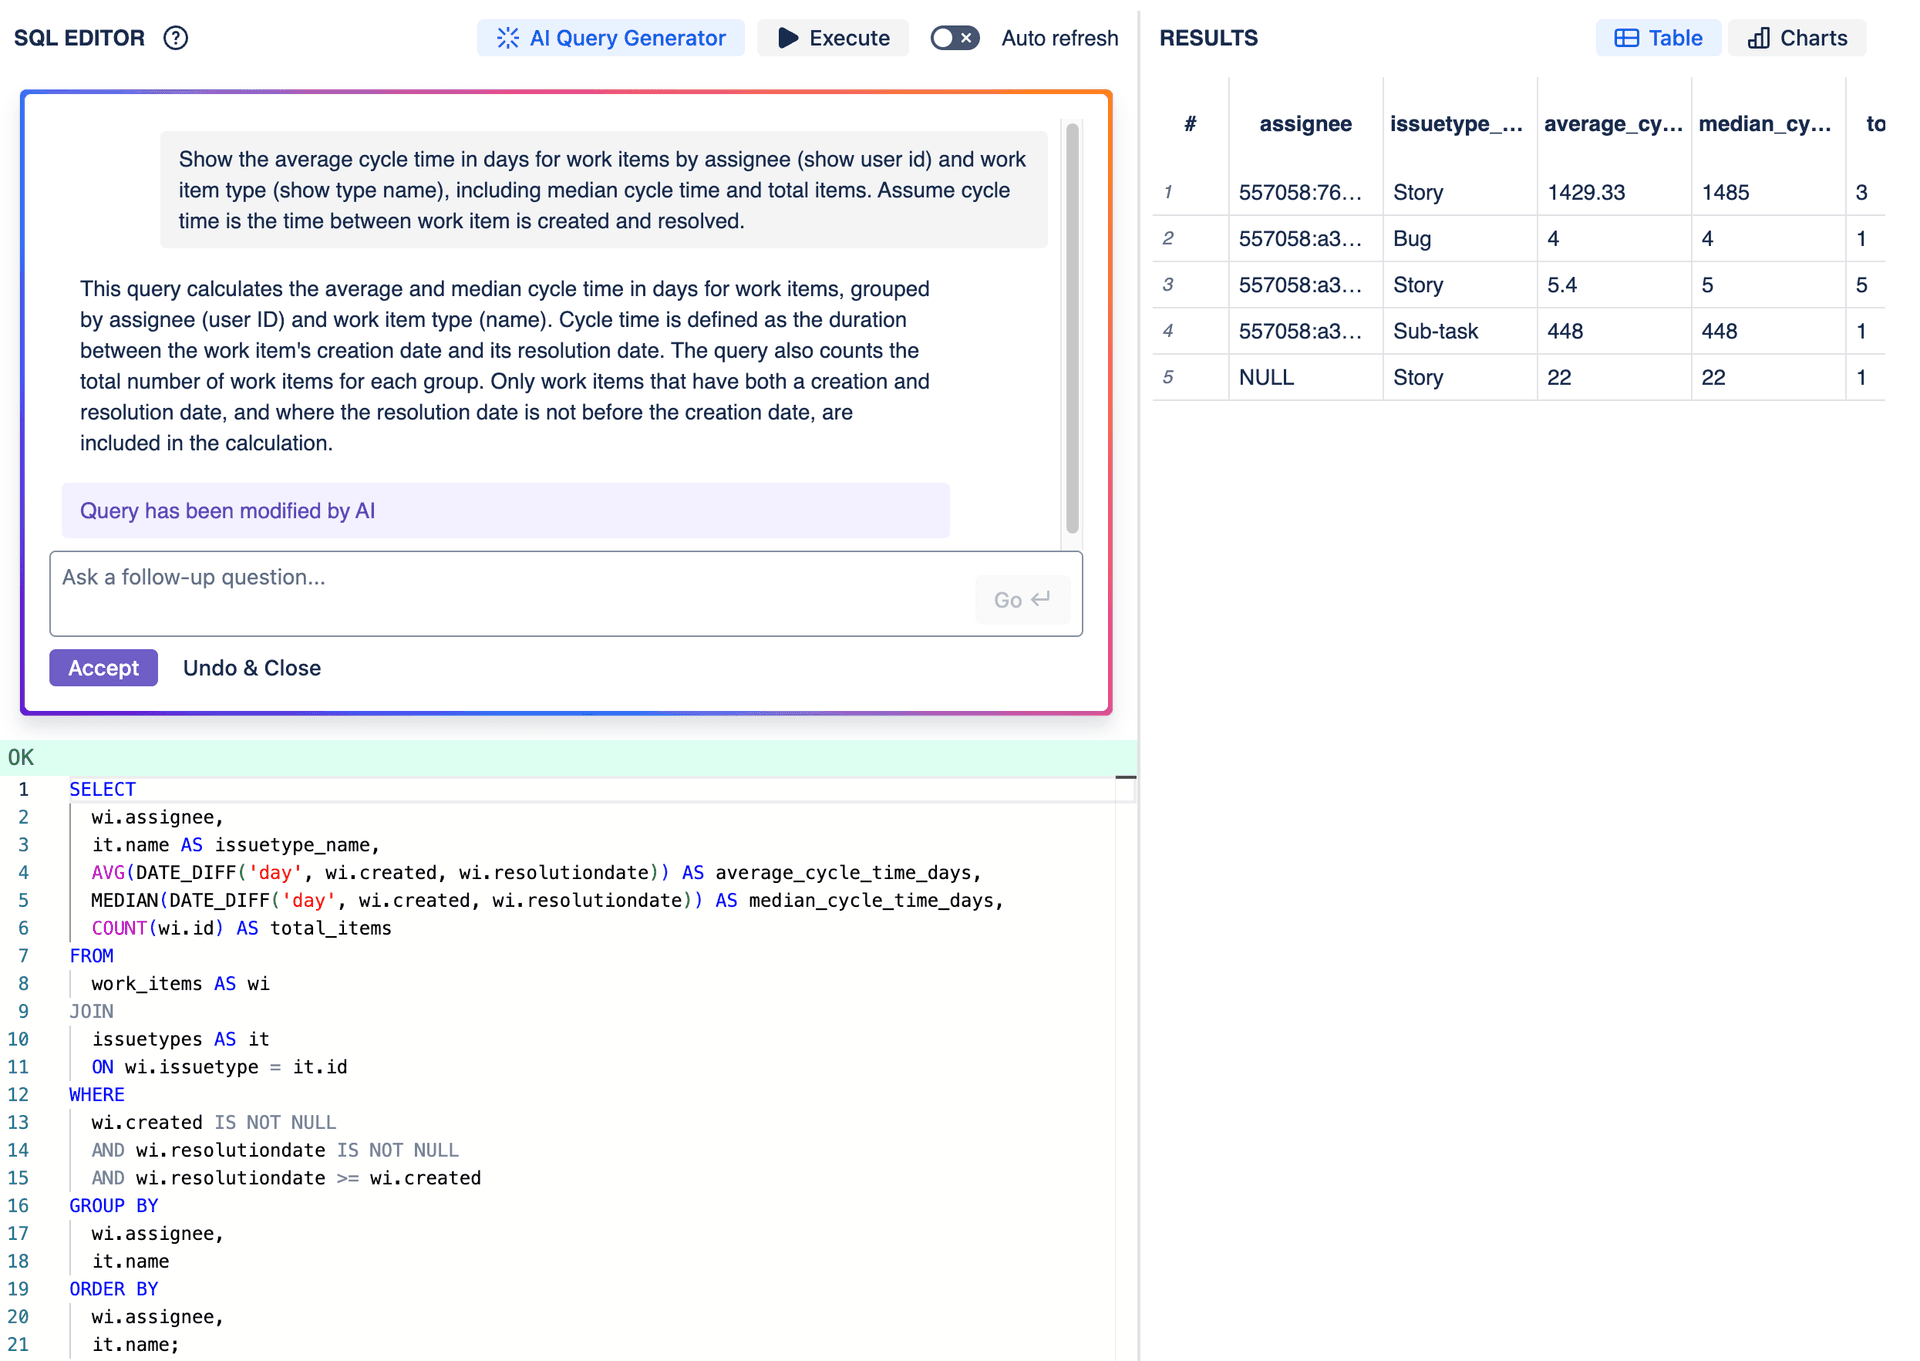Accept the AI-modified query
The width and height of the screenshot is (1920, 1361).
(x=103, y=668)
